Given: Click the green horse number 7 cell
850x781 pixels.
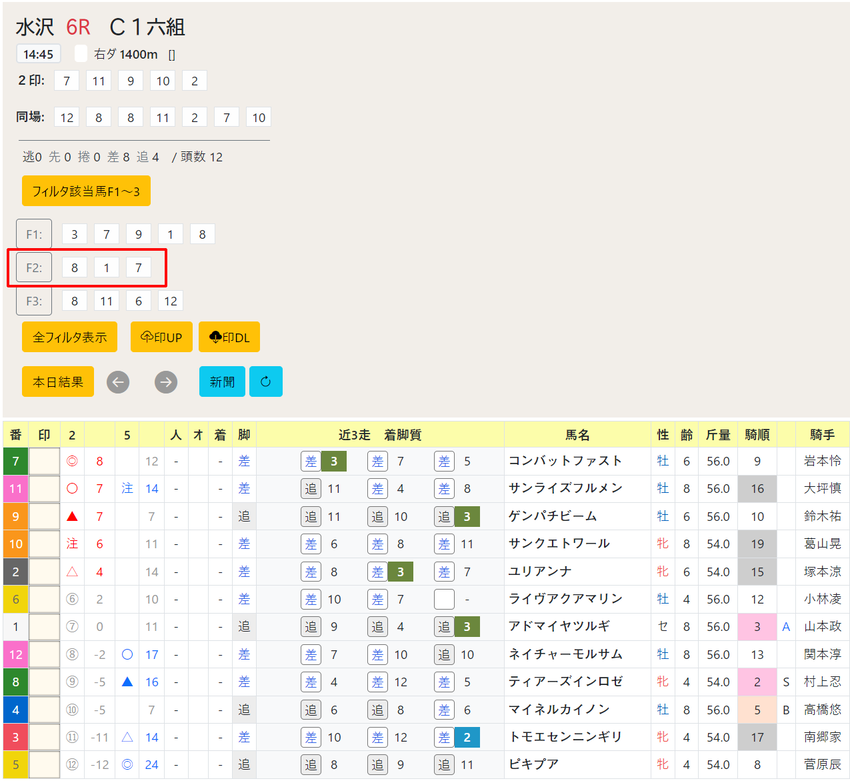Looking at the screenshot, I should click(16, 461).
